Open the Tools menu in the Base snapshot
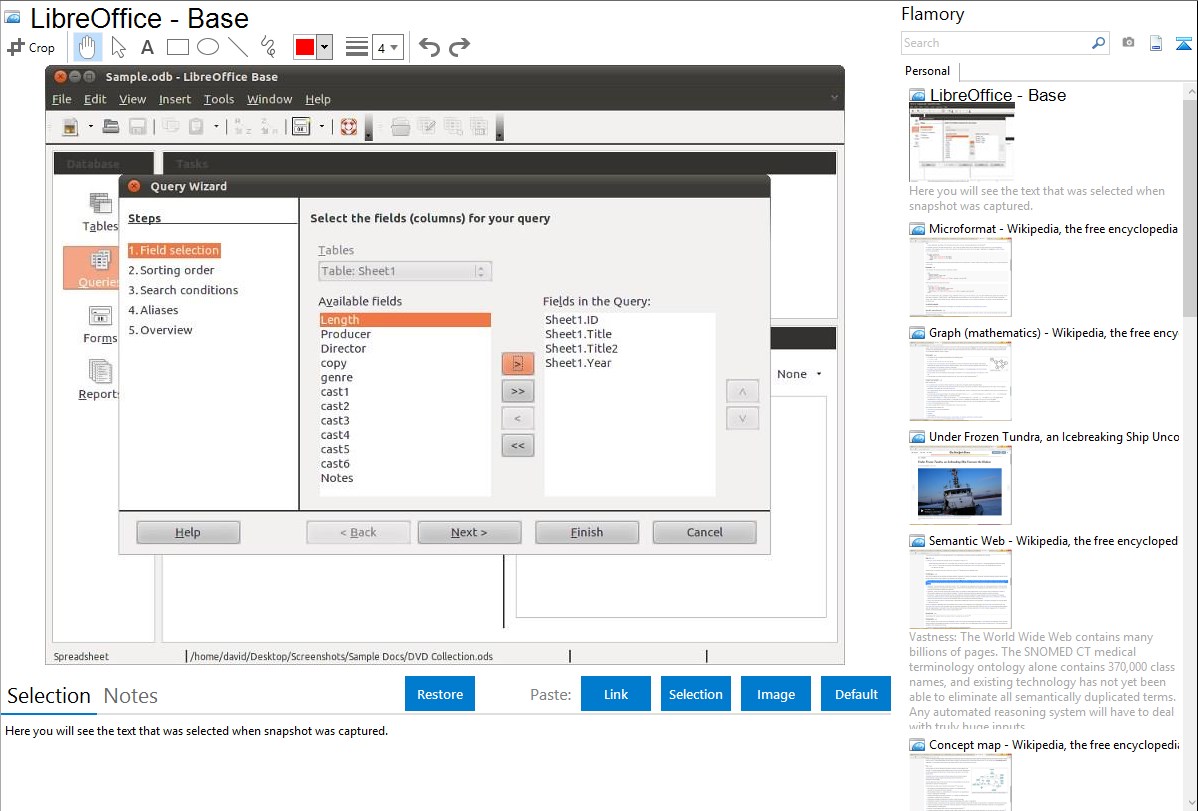Screen dimensions: 1198x811 (x=219, y=99)
